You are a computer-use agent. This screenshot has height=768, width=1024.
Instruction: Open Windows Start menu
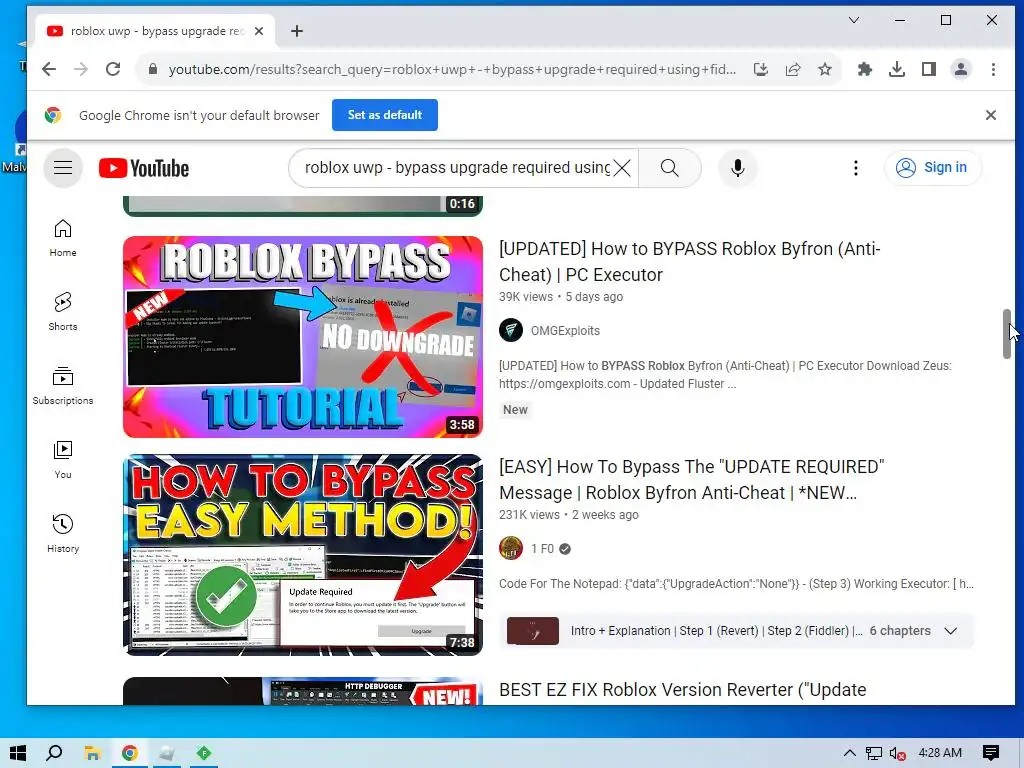[x=18, y=753]
